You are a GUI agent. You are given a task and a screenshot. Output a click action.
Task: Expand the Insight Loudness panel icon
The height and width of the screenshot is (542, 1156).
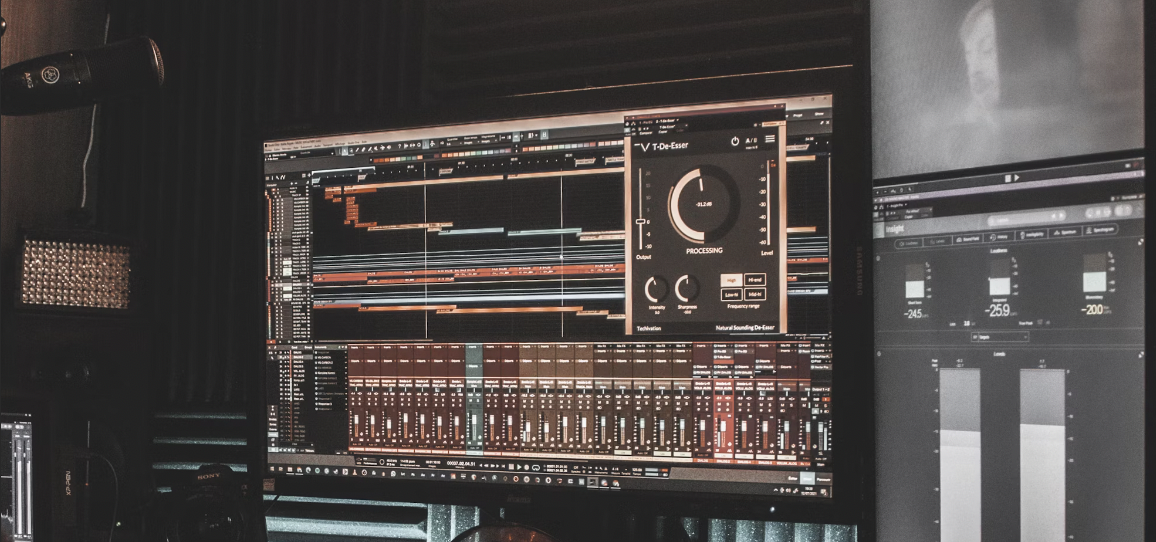click(x=1141, y=242)
